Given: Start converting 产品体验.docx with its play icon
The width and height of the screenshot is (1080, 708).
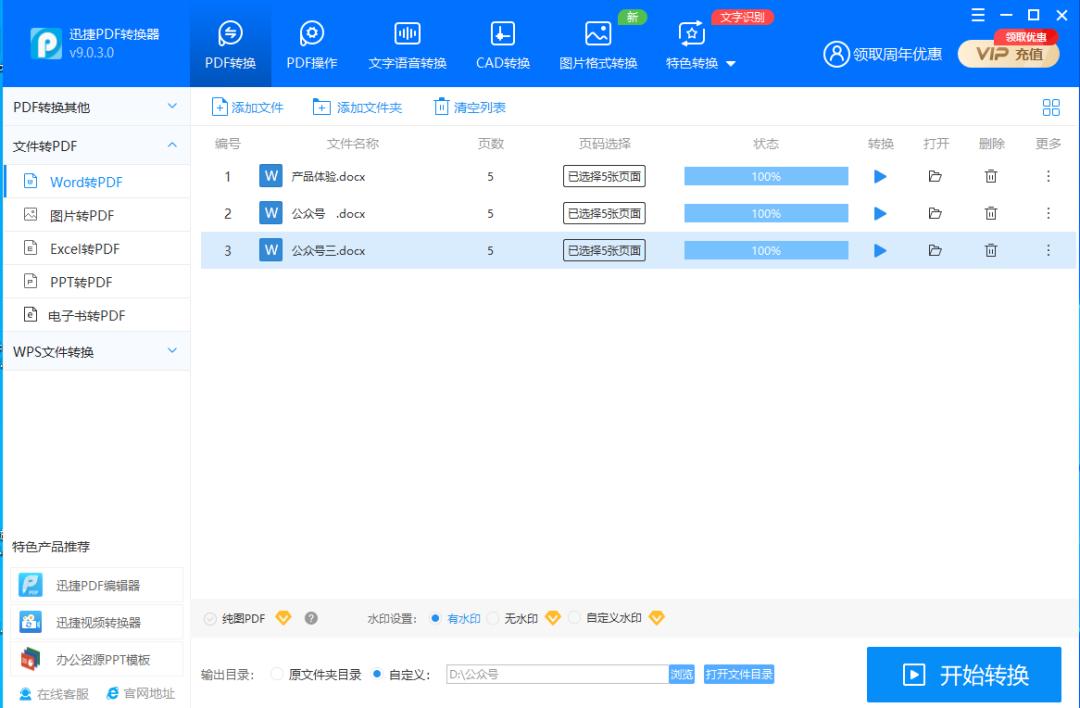Looking at the screenshot, I should (x=879, y=176).
